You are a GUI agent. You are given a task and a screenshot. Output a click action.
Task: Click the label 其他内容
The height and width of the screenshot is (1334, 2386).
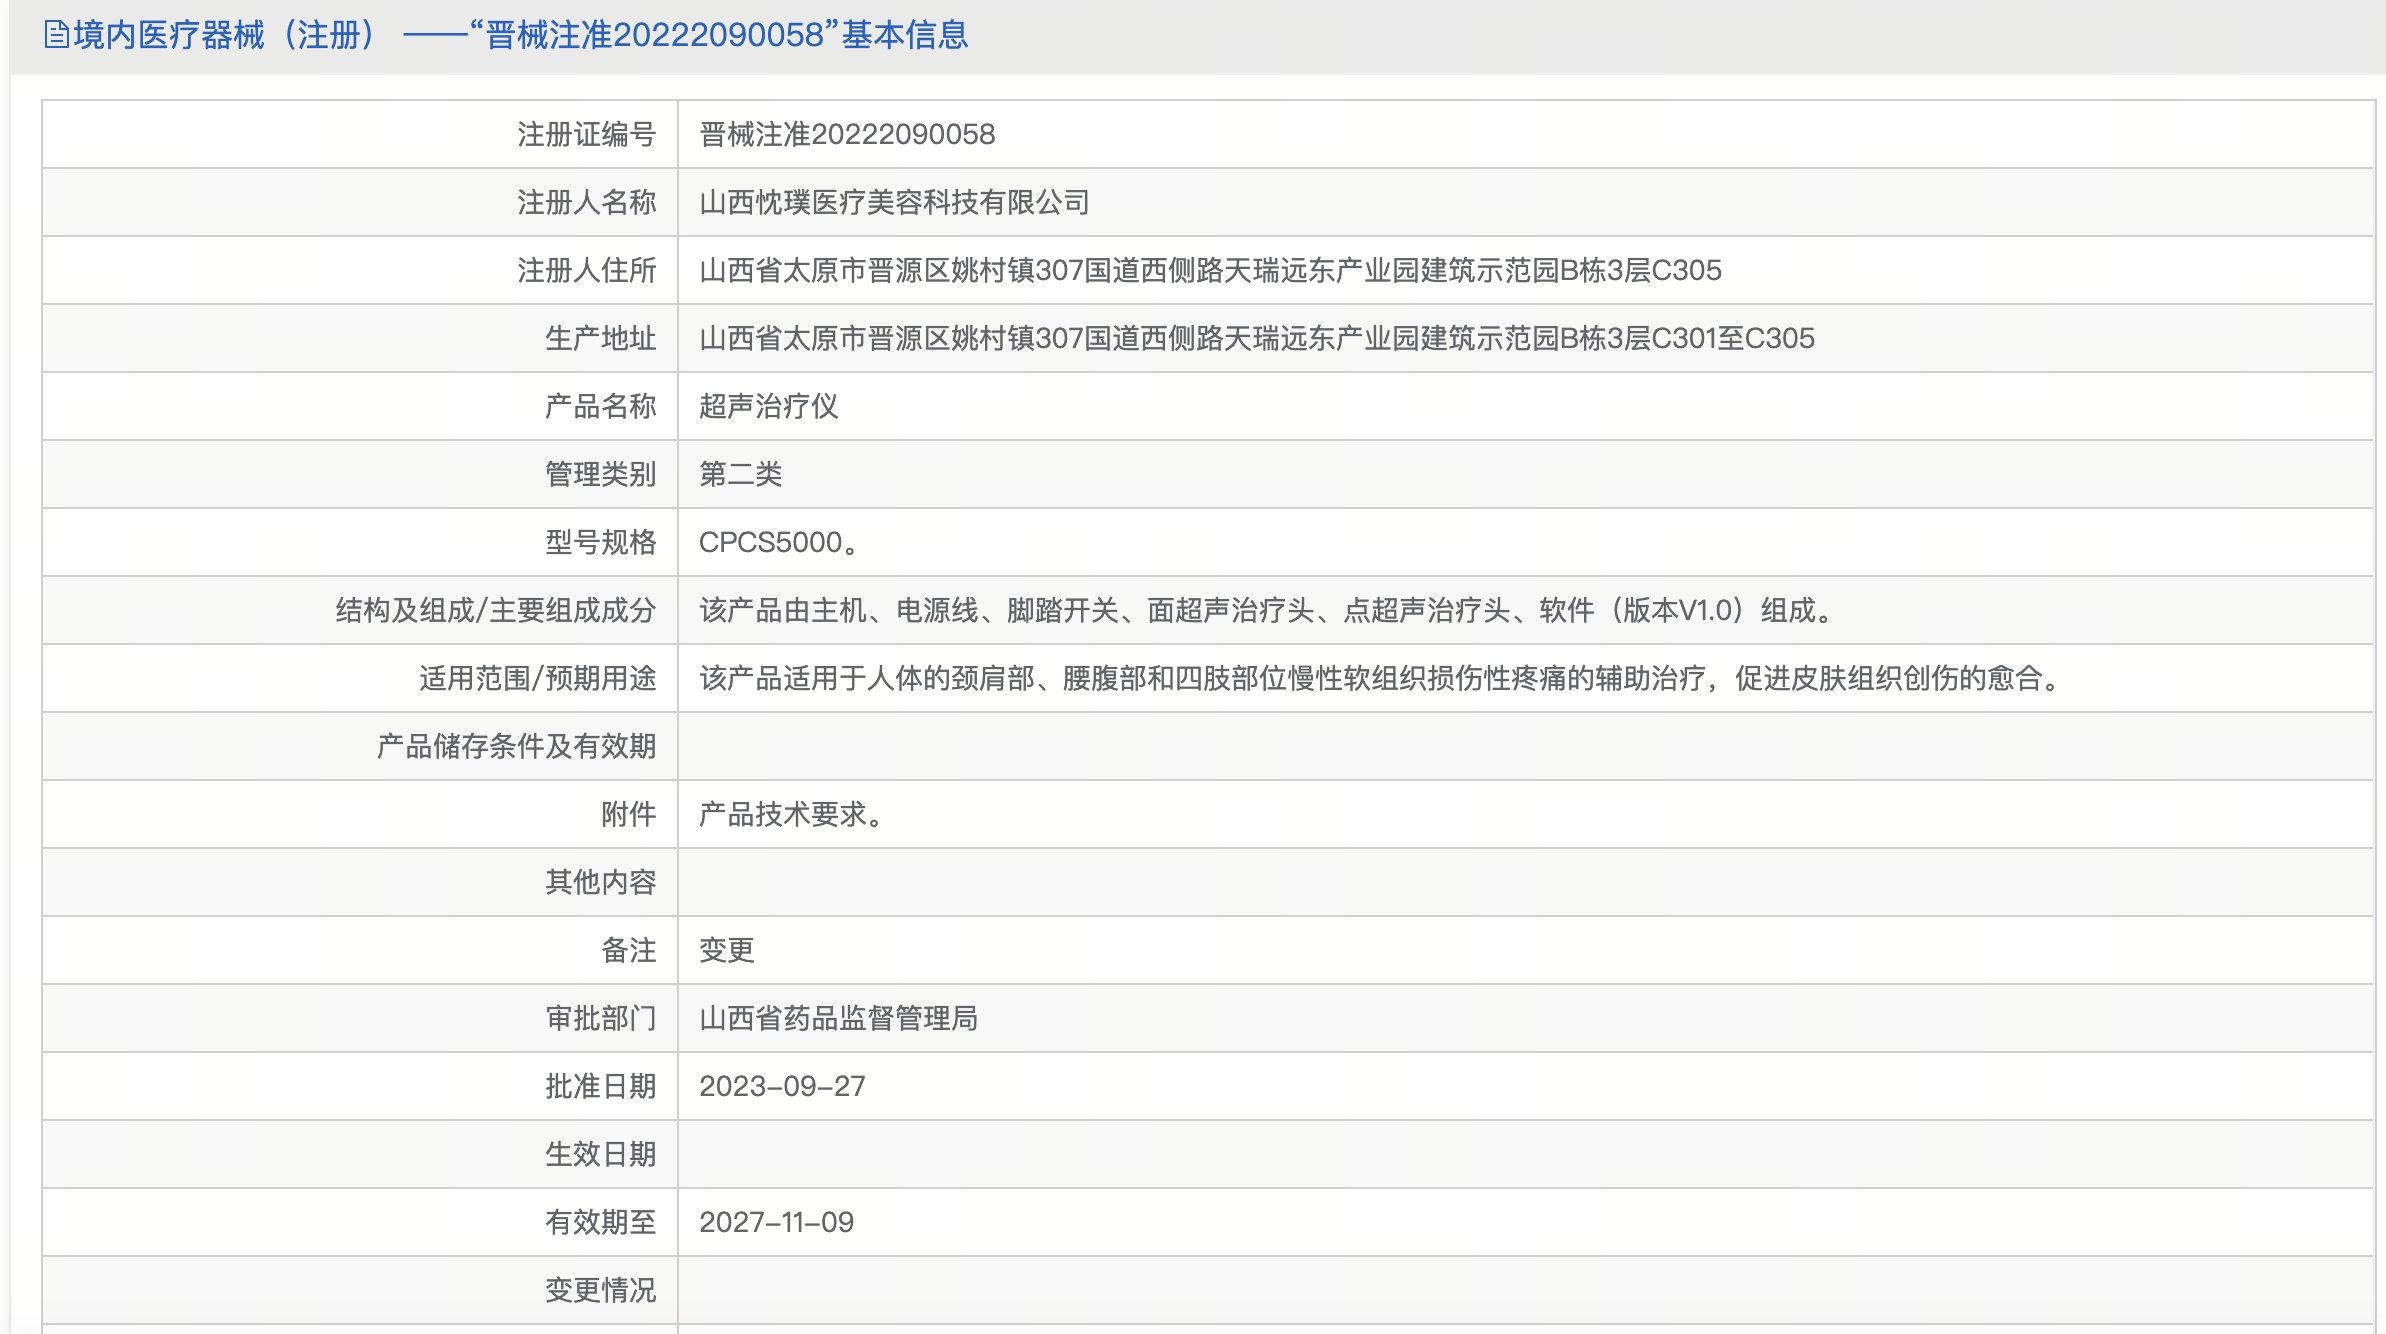(x=600, y=882)
